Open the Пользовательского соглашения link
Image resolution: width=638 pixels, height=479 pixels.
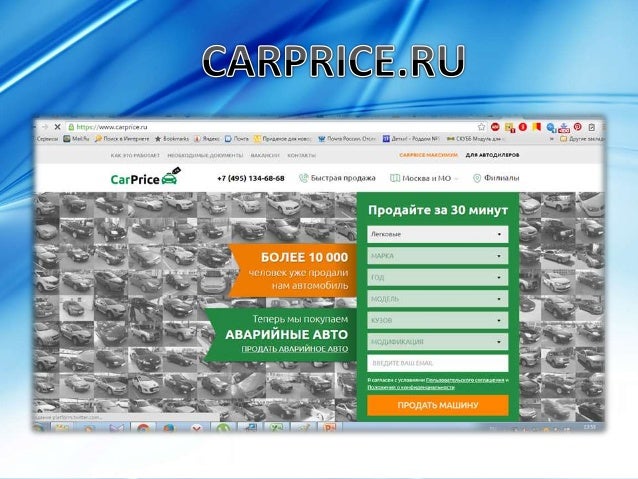point(465,380)
